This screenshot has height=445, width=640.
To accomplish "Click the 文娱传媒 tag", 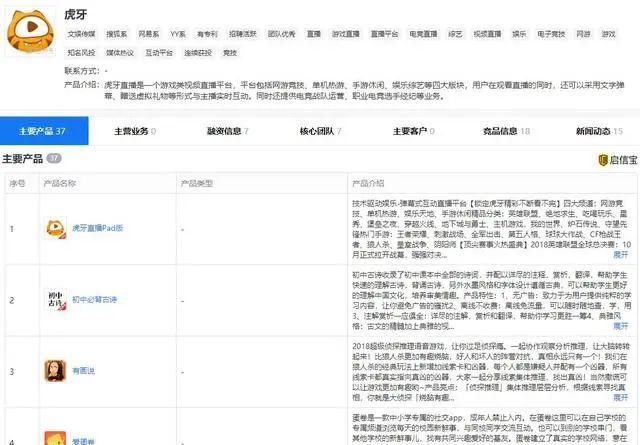I will coord(81,34).
